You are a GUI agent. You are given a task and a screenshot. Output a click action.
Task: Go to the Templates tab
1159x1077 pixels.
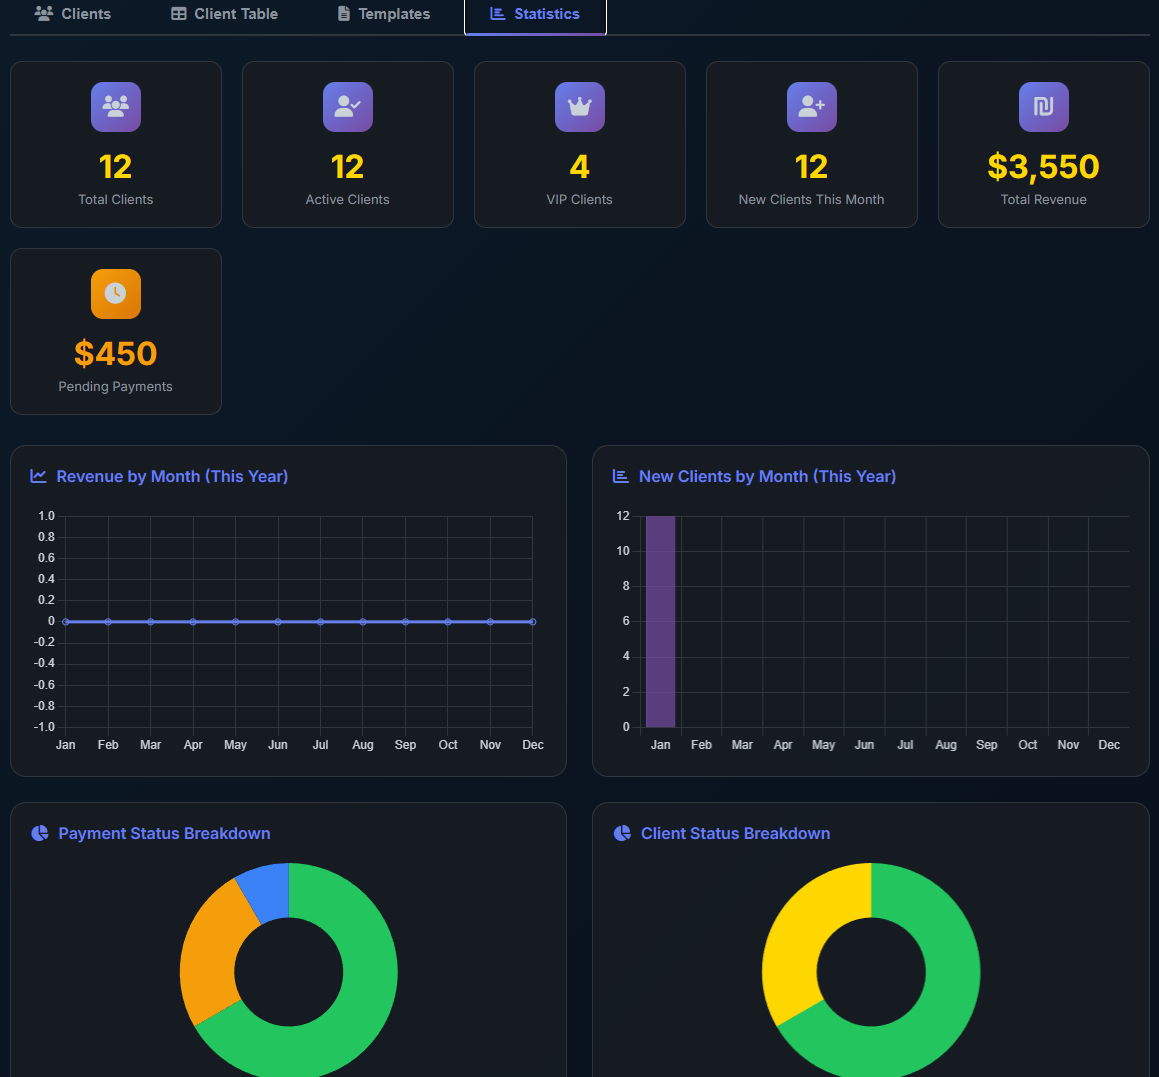click(x=384, y=14)
